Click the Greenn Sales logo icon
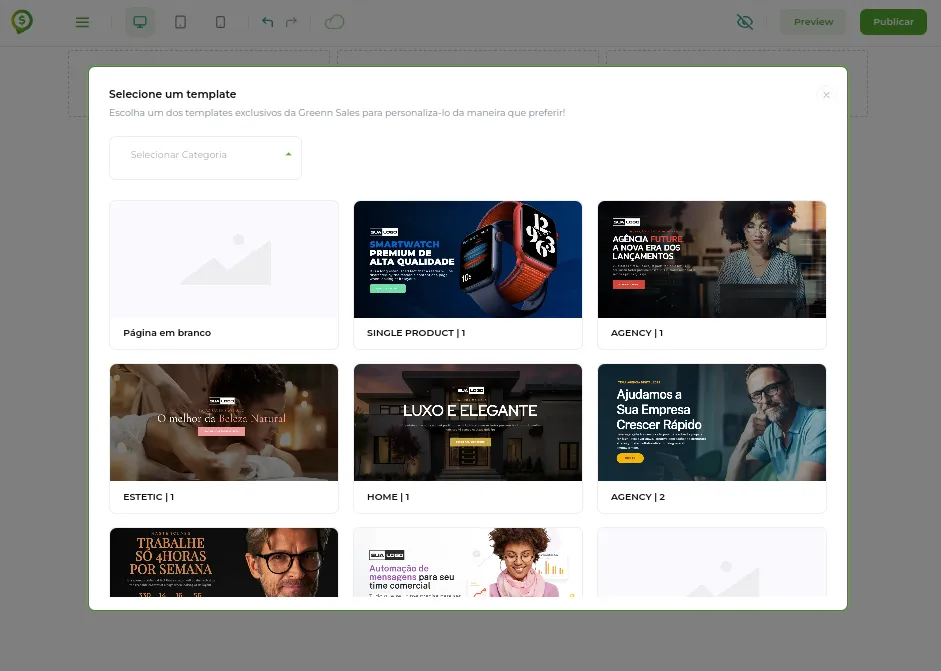This screenshot has width=941, height=671. pyautogui.click(x=22, y=22)
